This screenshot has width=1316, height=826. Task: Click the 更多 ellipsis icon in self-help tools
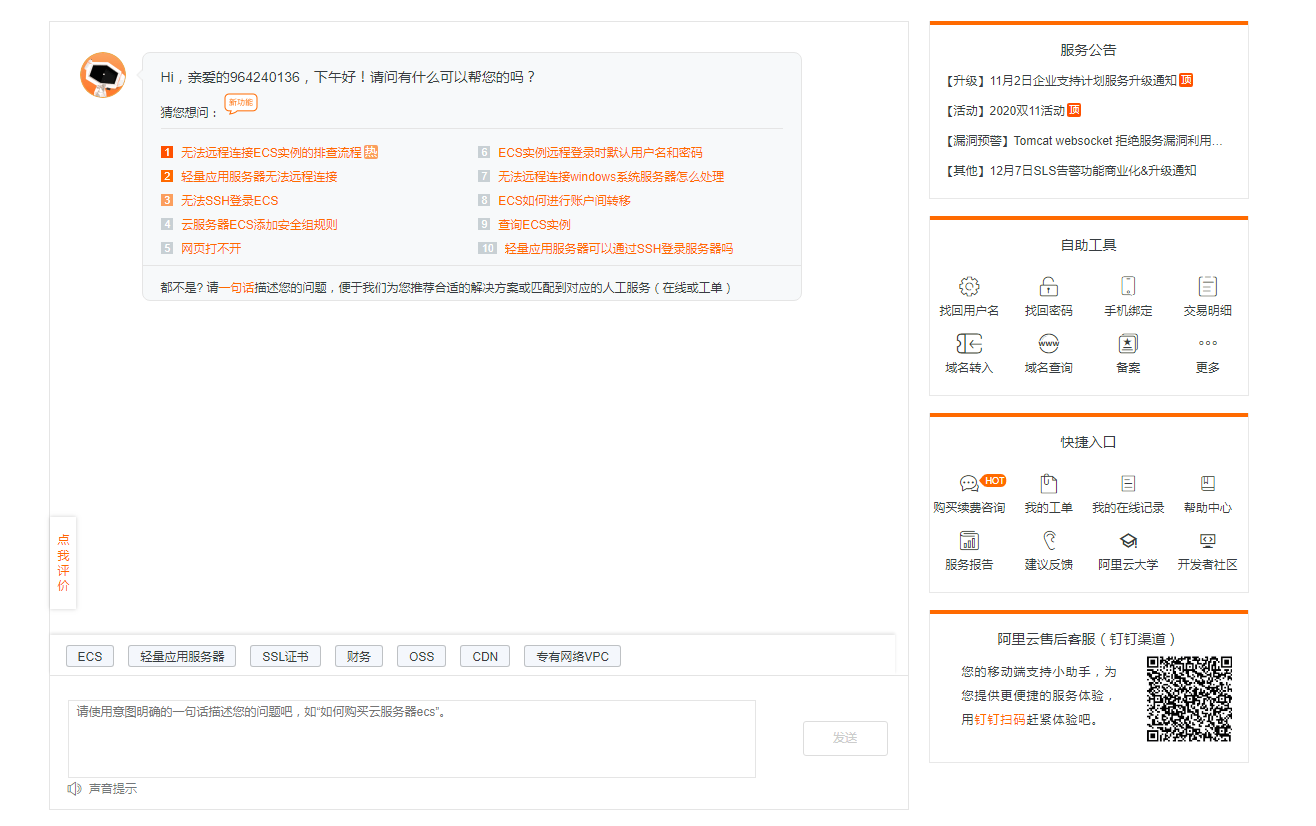click(x=1207, y=353)
